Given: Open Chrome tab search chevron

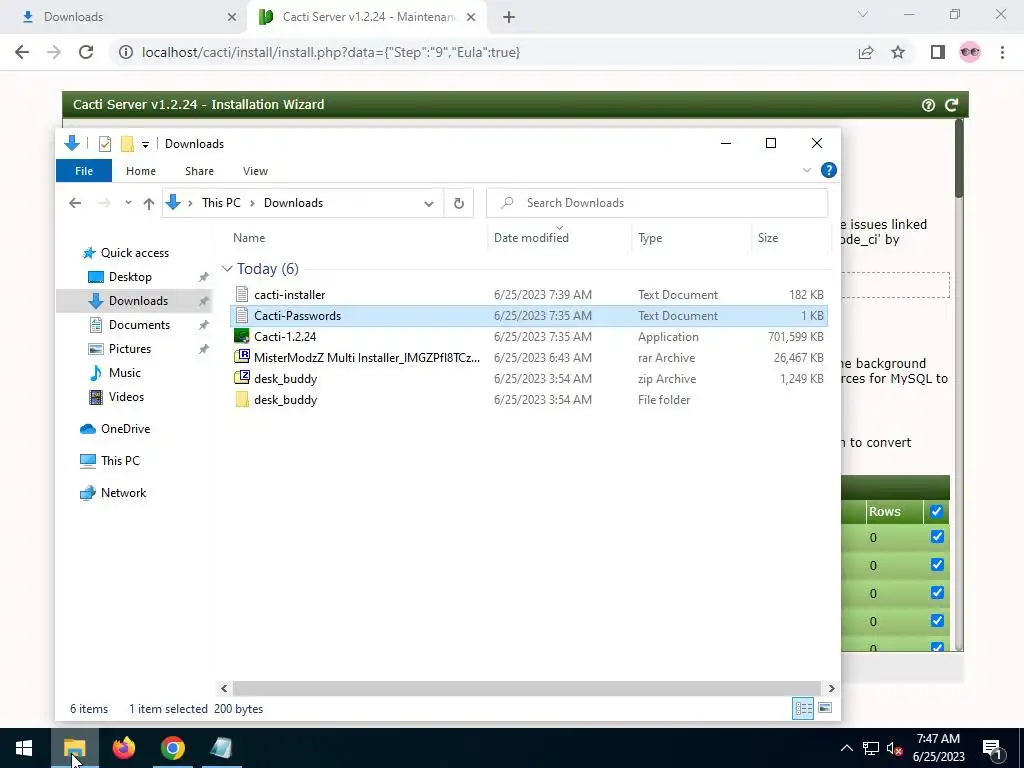Looking at the screenshot, I should [863, 14].
